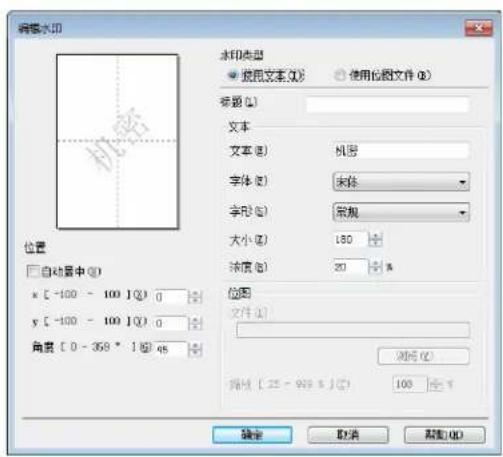Image resolution: width=503 pixels, height=457 pixels.
Task: Click the 帮助 button
Action: click(x=444, y=435)
